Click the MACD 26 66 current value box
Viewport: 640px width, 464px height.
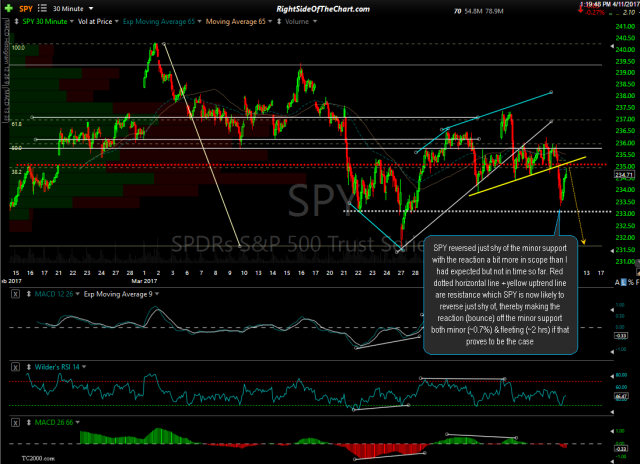pyautogui.click(x=621, y=449)
